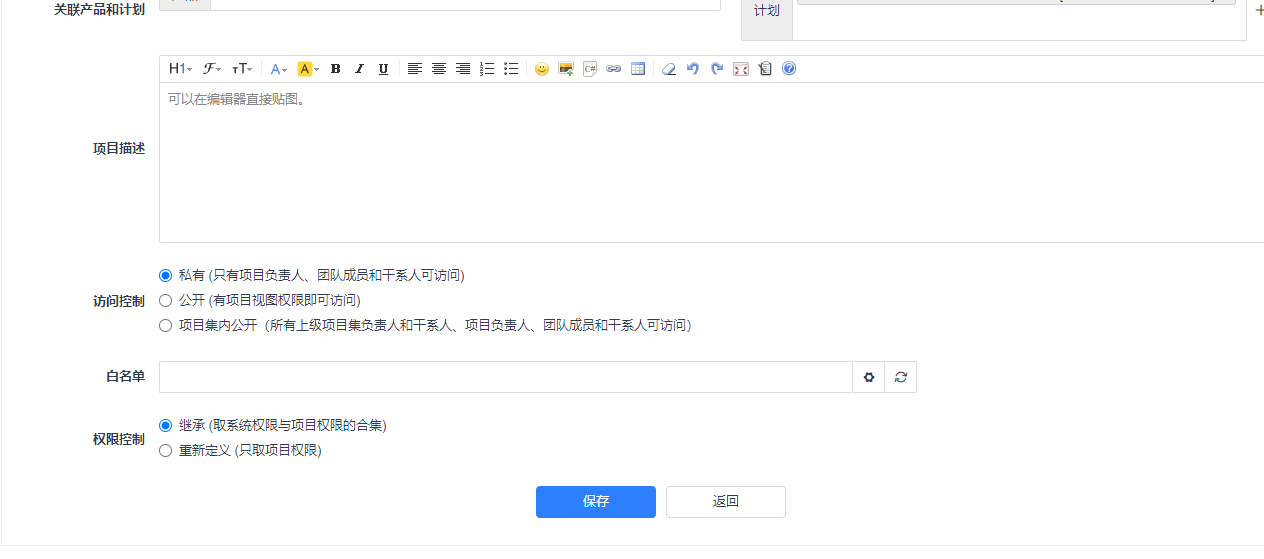Viewport: 1264px width, 559px height.
Task: Click the 白名单 whitelist input field
Action: coord(505,377)
